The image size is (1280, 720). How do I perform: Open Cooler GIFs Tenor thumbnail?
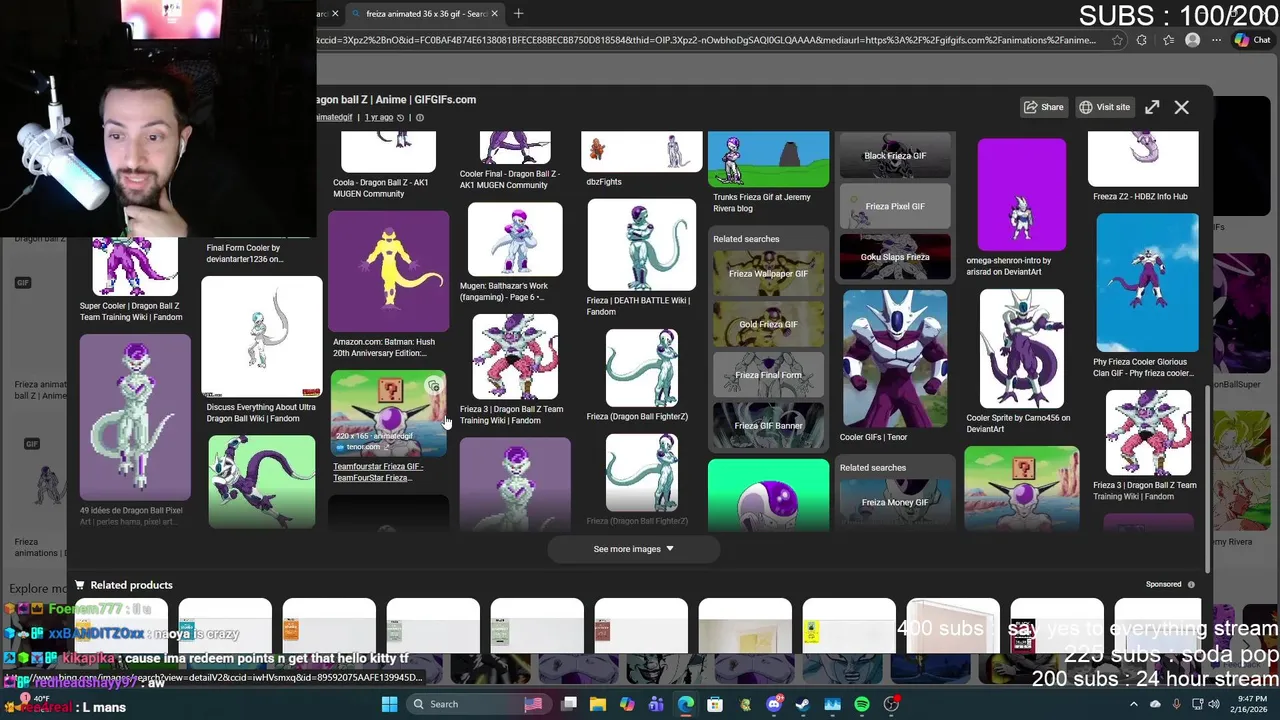coord(895,359)
